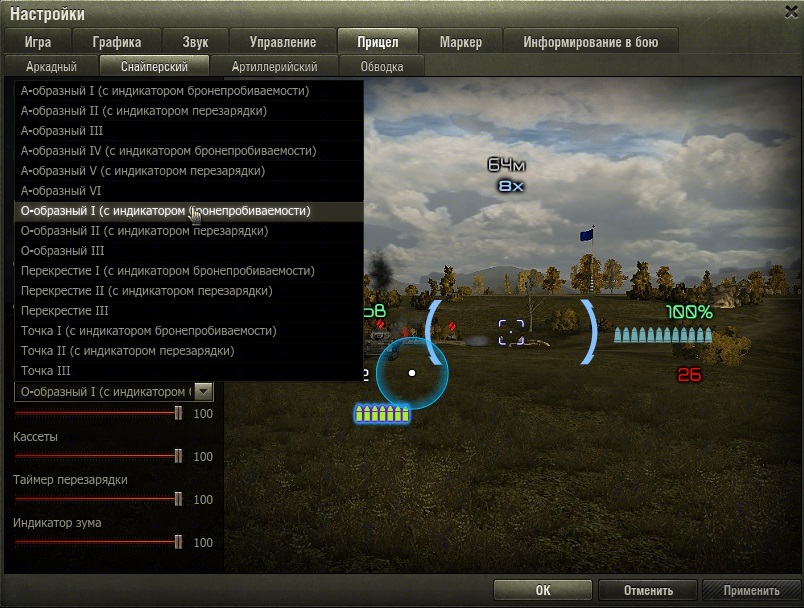
Task: Click the Применить button
Action: [x=751, y=590]
